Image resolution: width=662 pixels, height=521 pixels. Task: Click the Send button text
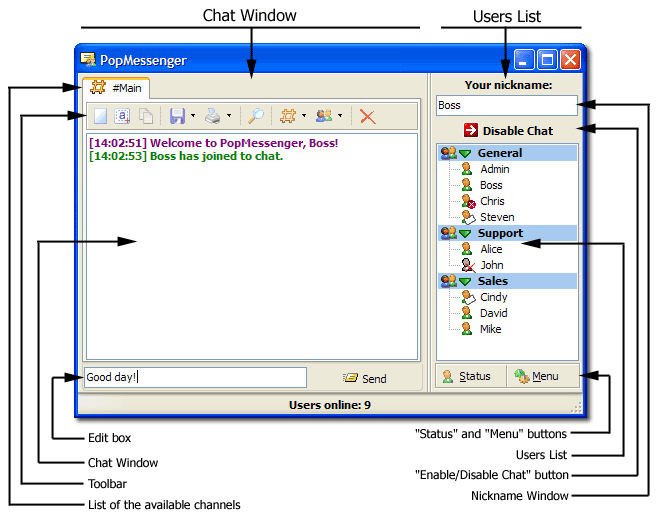tap(374, 379)
